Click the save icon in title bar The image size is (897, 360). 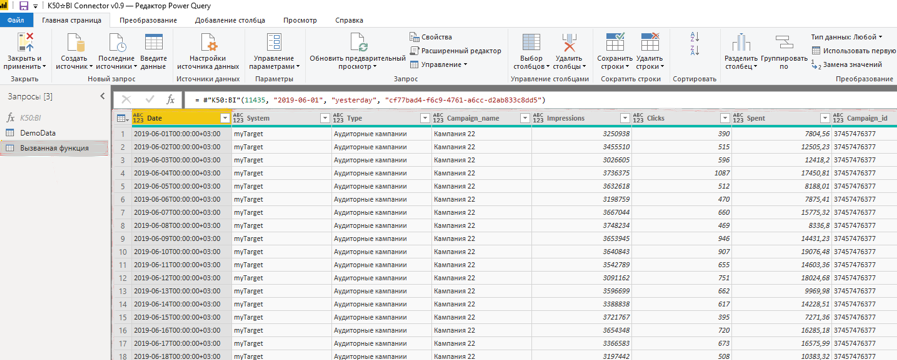24,6
